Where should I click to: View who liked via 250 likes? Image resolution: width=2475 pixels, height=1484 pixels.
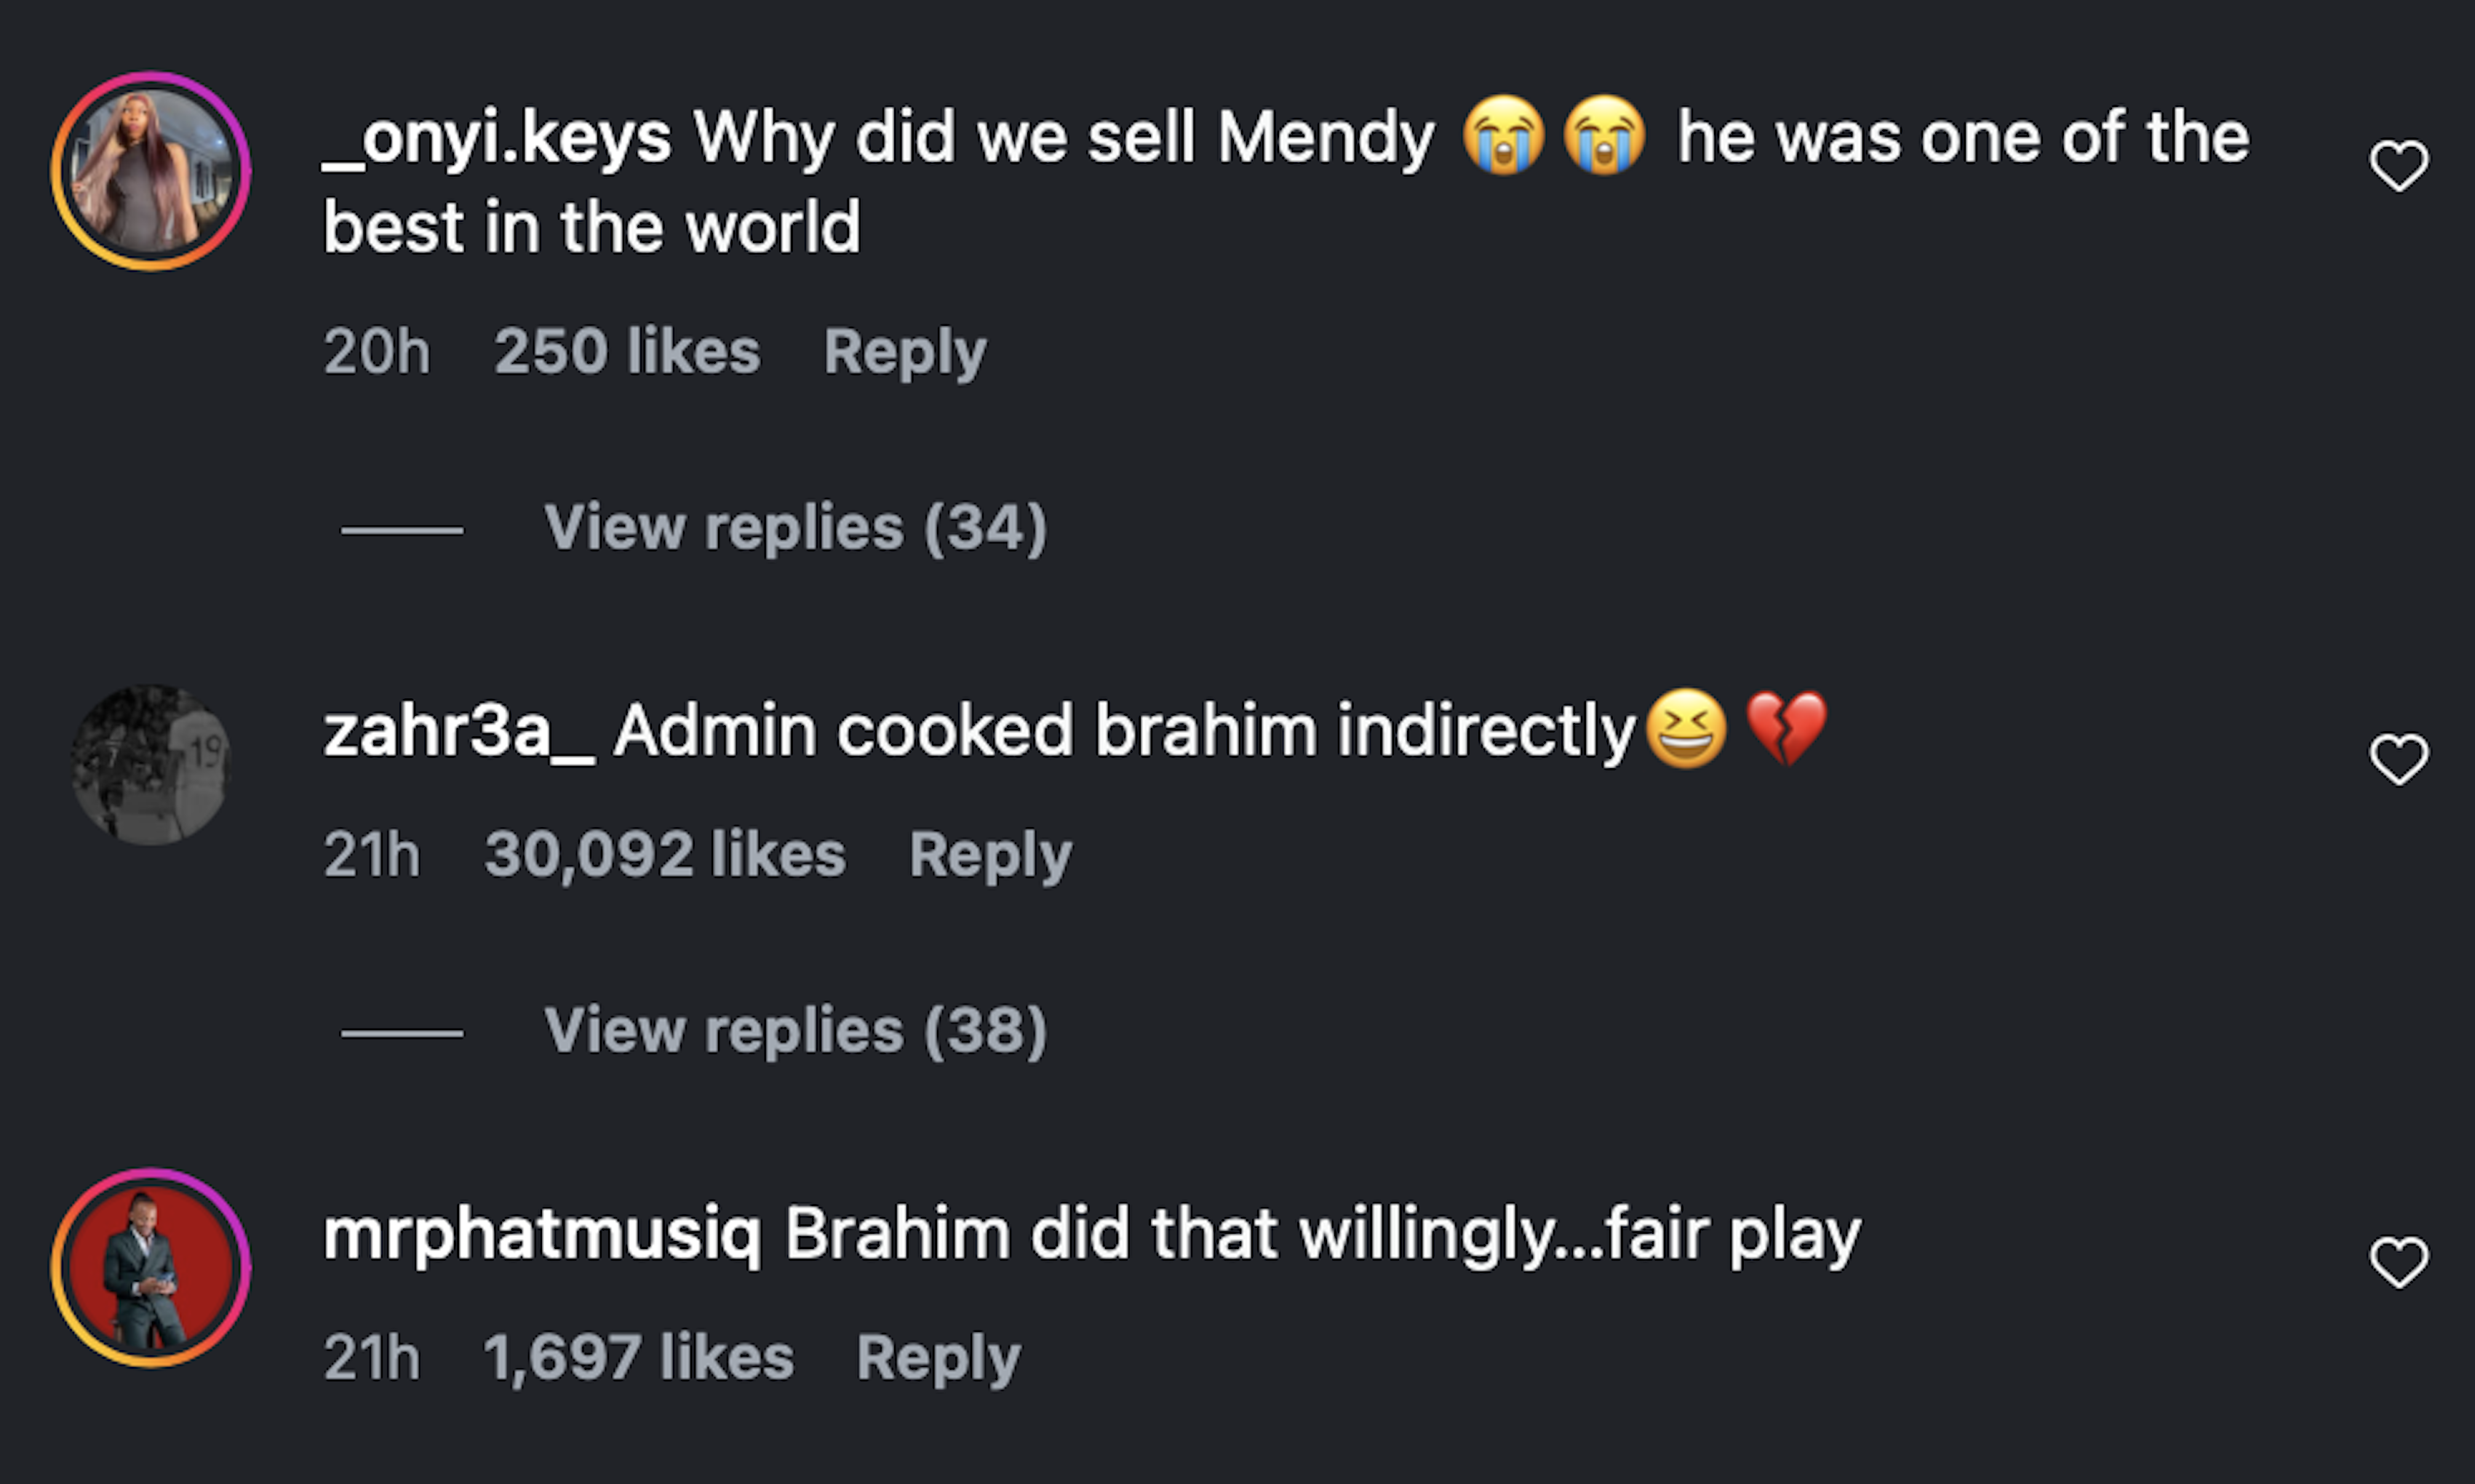point(627,352)
